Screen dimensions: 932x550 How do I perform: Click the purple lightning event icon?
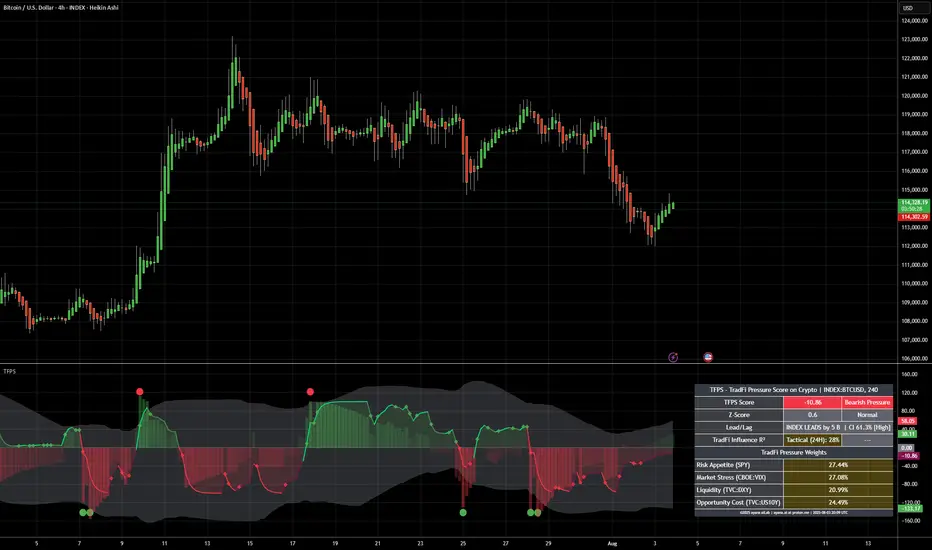click(673, 355)
